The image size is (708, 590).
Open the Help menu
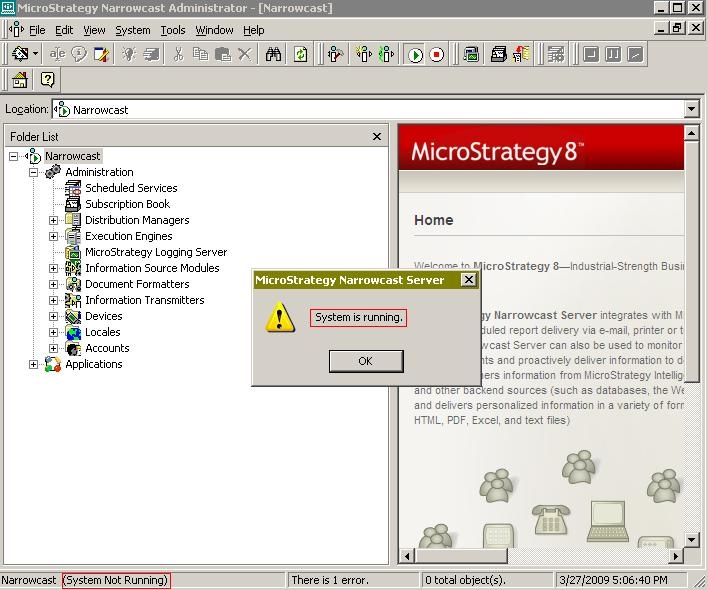coord(253,30)
